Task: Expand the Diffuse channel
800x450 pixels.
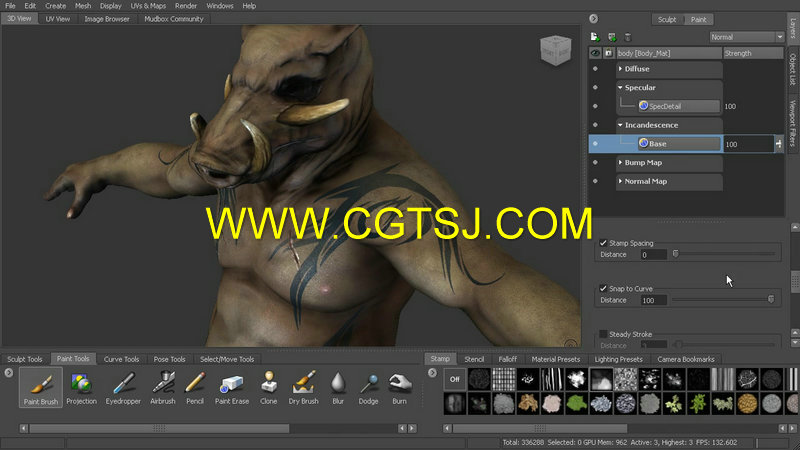Action: (x=620, y=68)
